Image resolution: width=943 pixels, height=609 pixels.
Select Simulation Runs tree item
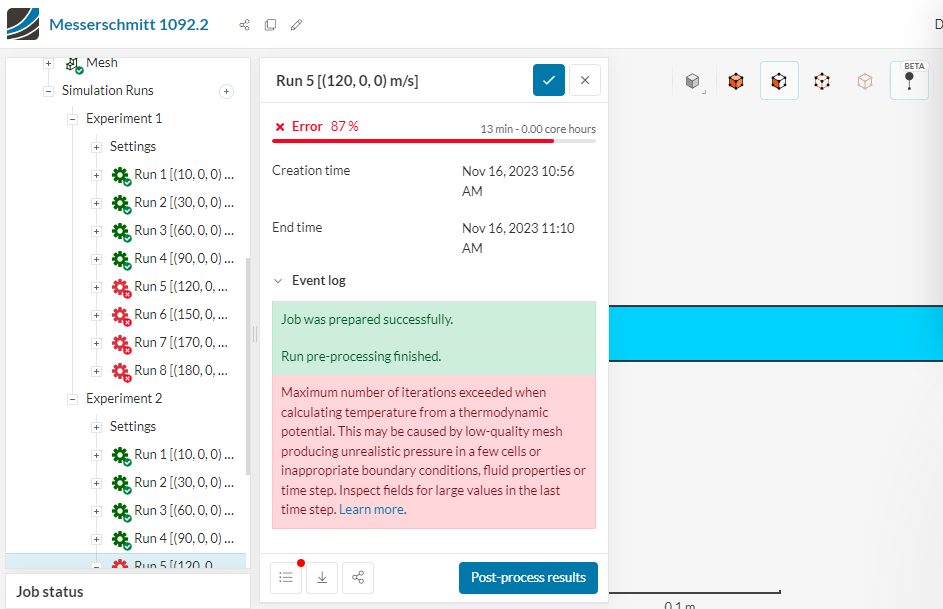(108, 91)
